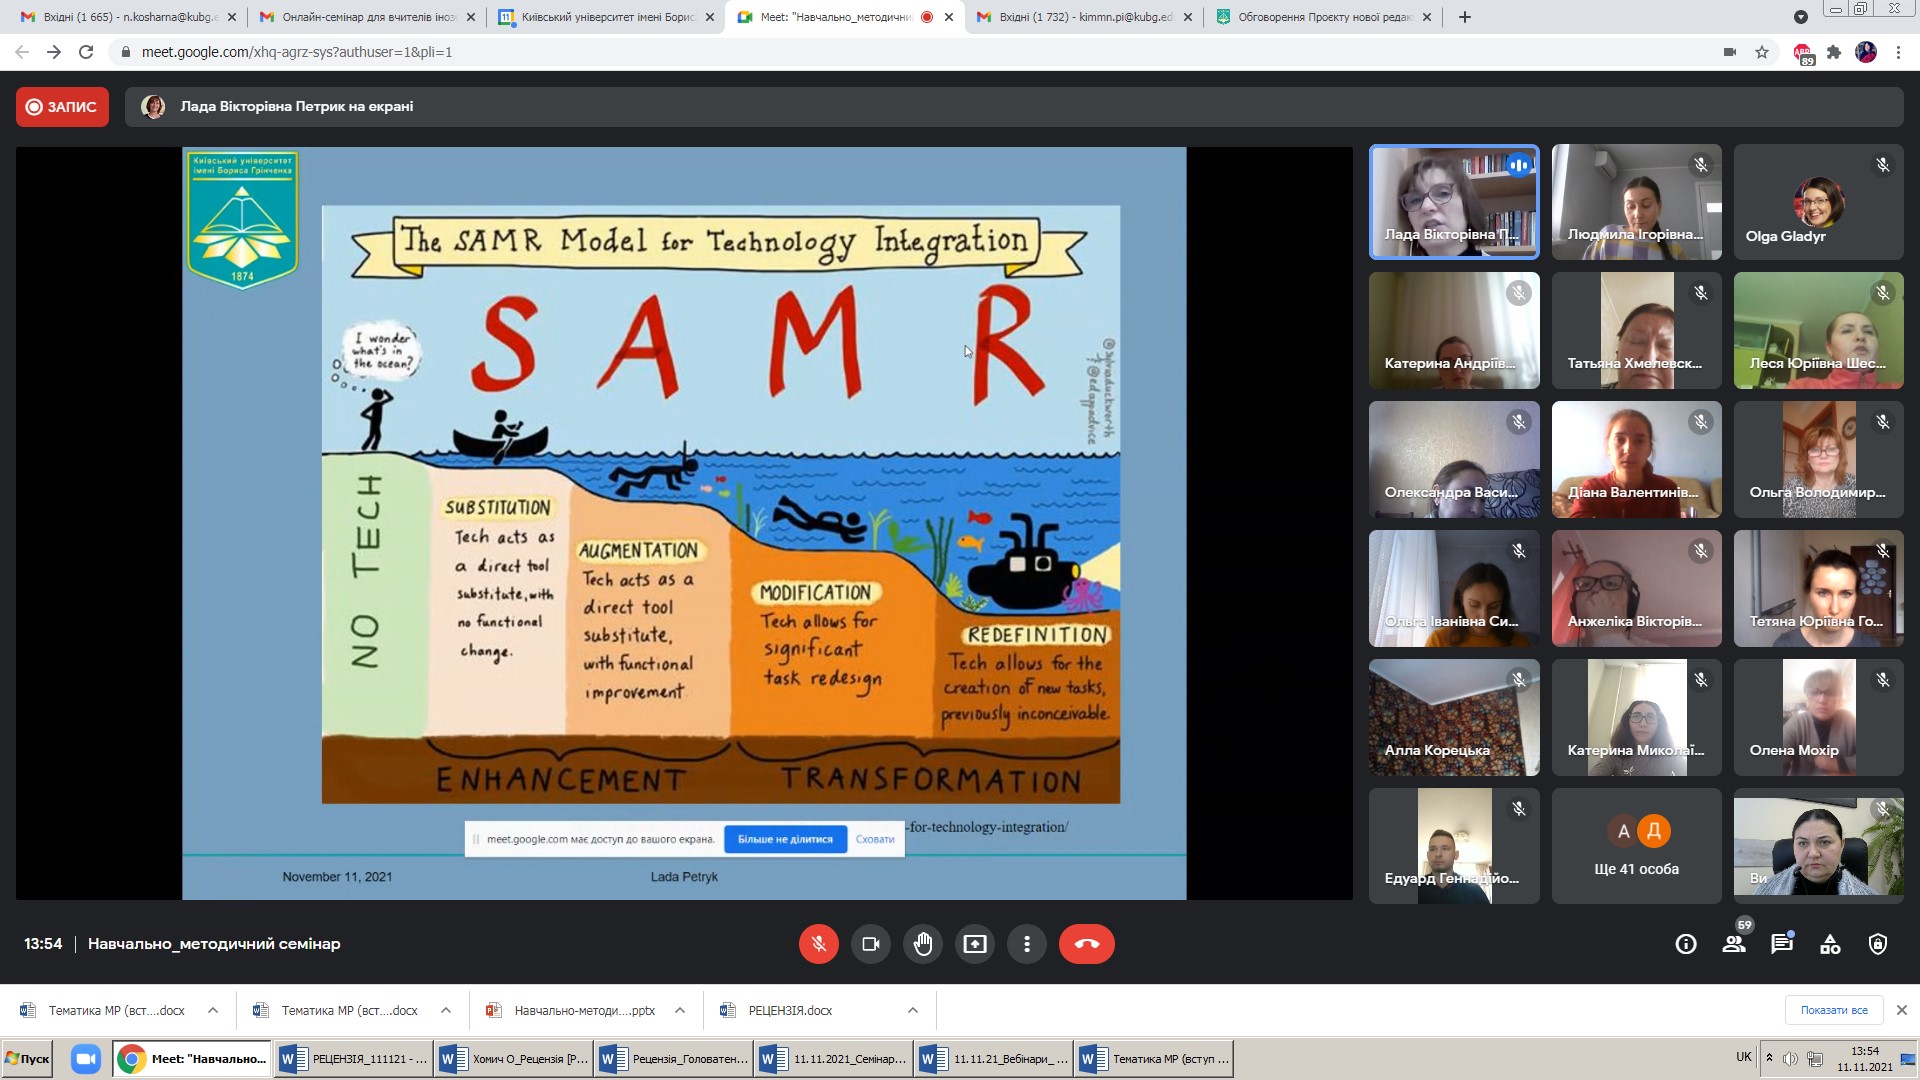Expand options for the РЕЦЕНЗІЯ.docx download

913,1010
